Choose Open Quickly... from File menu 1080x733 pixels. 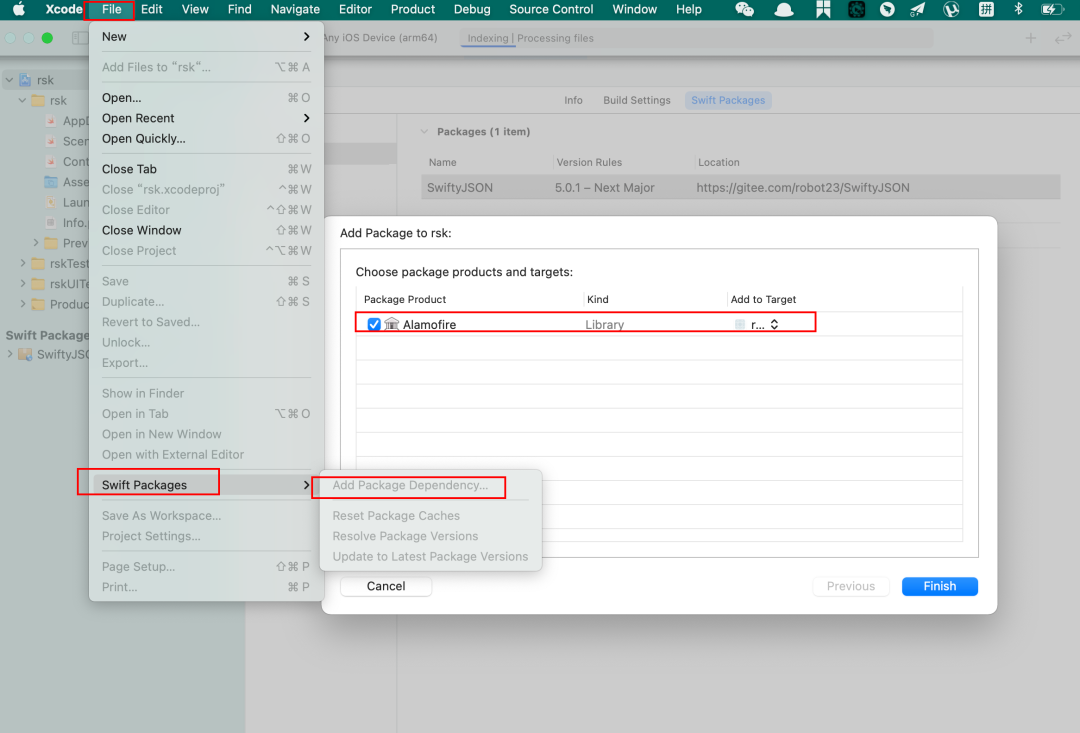pos(206,138)
